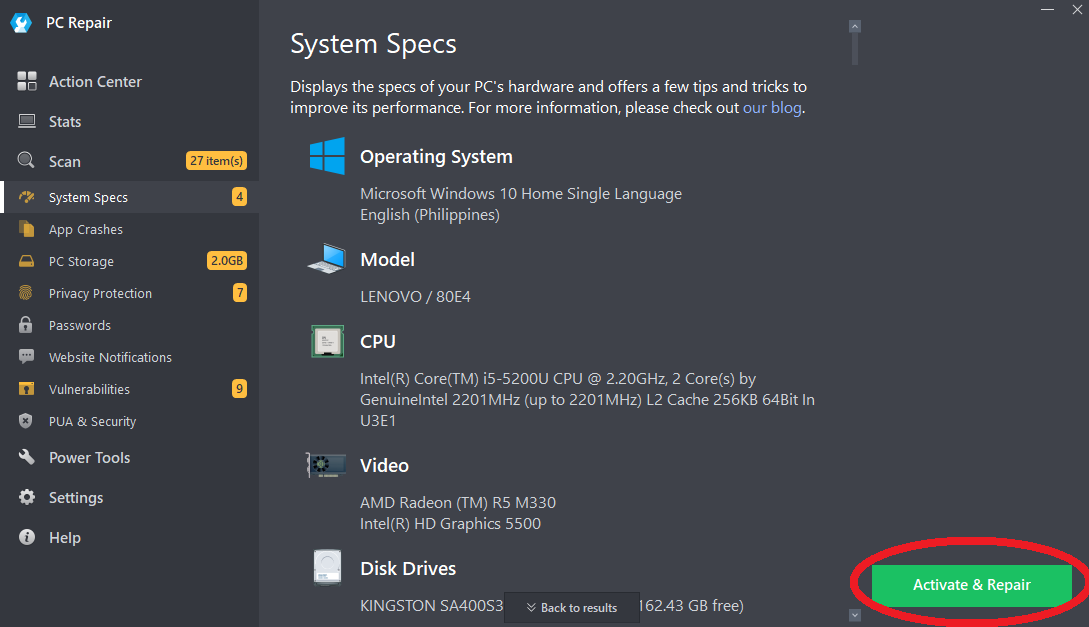Open the Stats section

129,122
